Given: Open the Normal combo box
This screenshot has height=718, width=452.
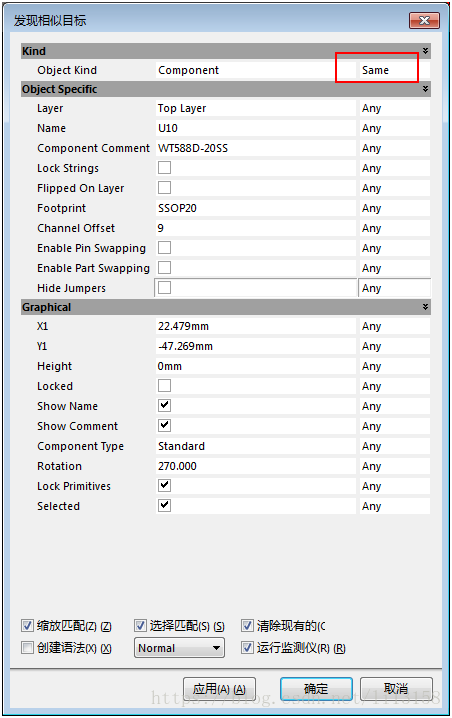Looking at the screenshot, I should tap(179, 648).
